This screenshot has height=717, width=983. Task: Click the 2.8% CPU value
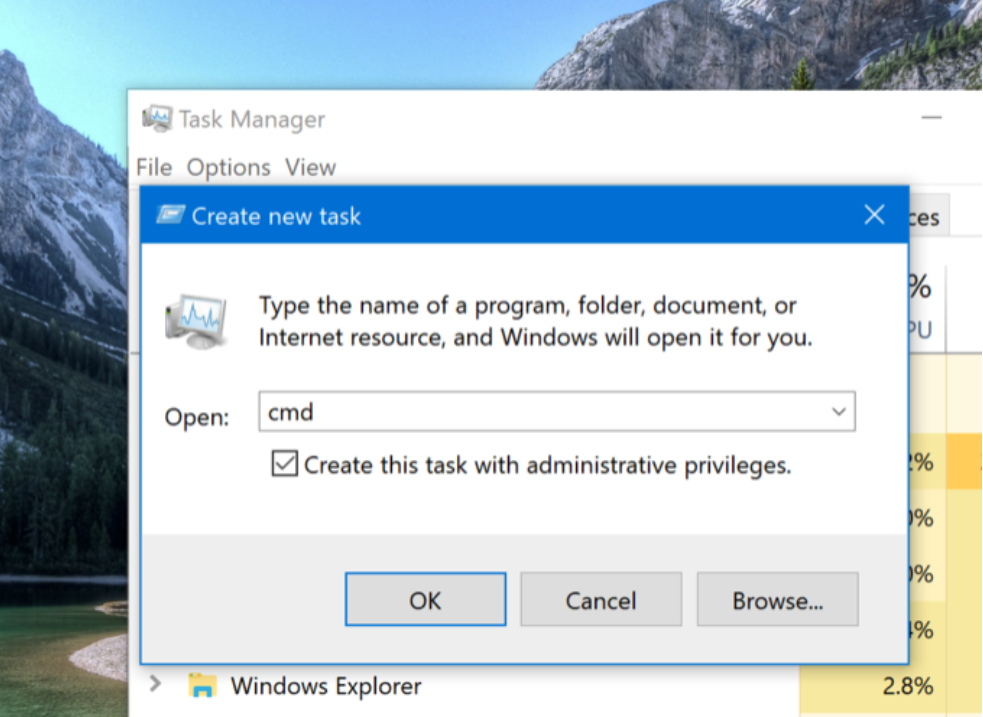coord(908,686)
